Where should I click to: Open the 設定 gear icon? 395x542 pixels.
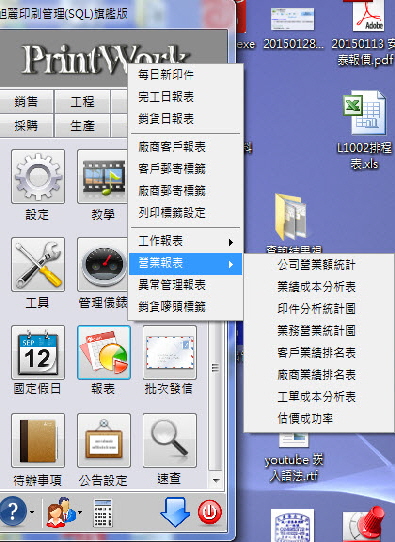click(38, 176)
